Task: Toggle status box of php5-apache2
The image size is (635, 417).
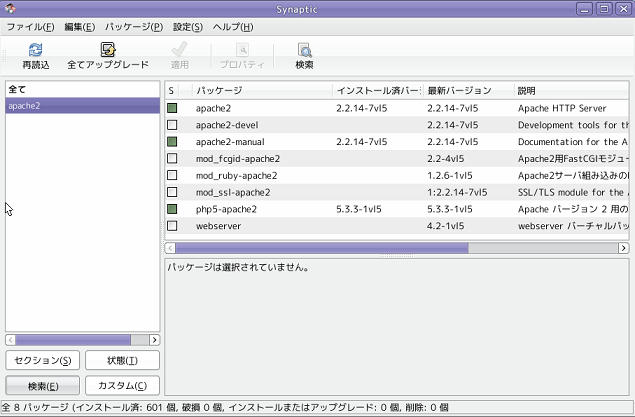Action: pyautogui.click(x=172, y=209)
